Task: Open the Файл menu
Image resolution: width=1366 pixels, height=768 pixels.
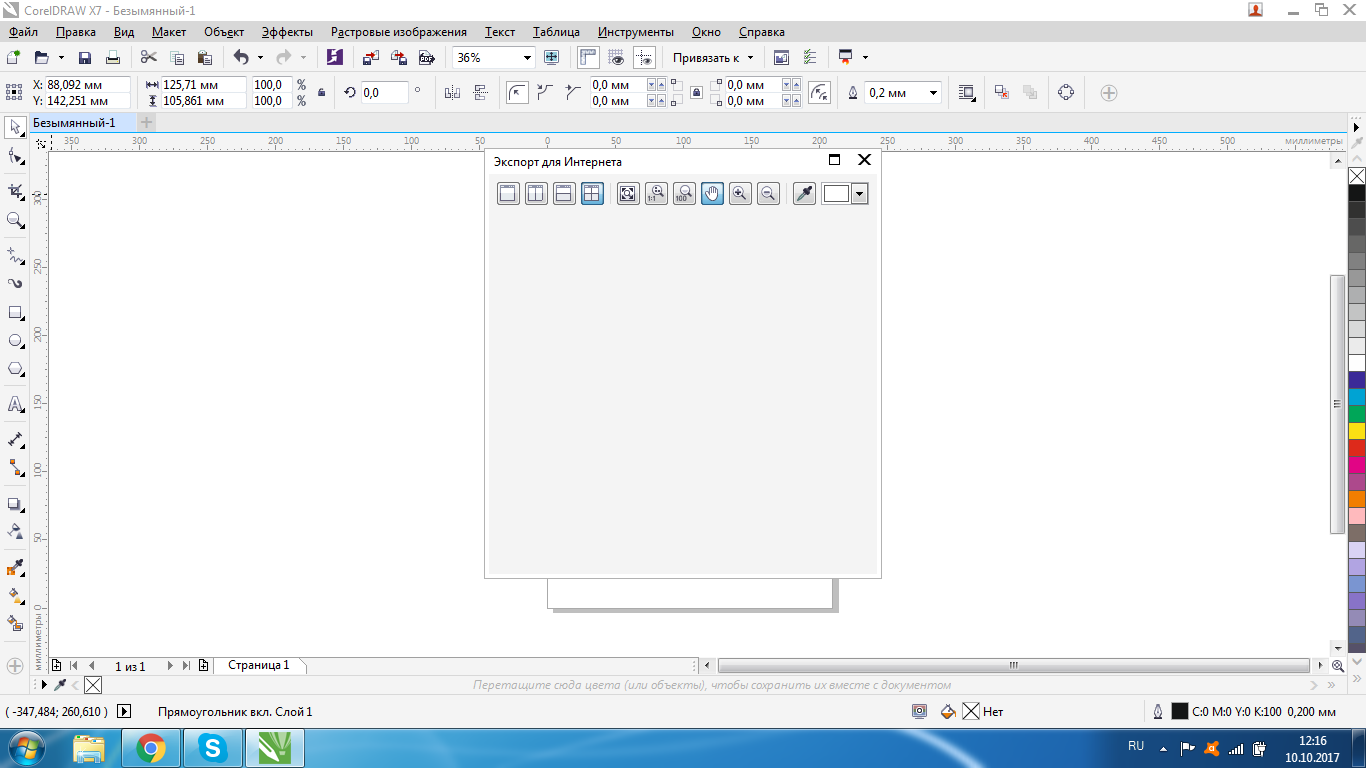Action: coord(23,32)
